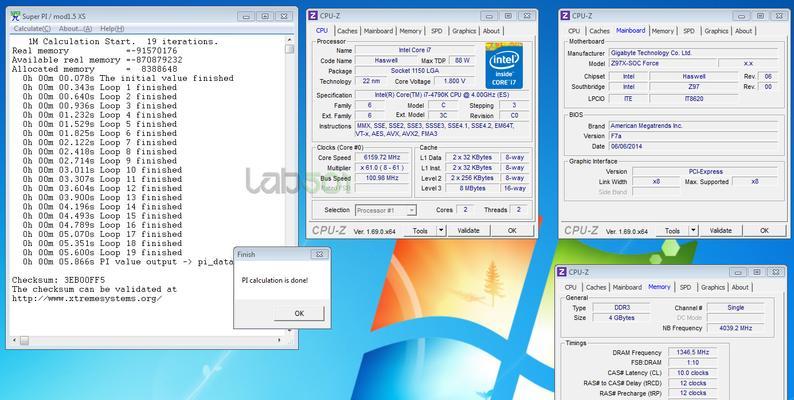Screen dimensions: 794x400
Task: Click the DRAM Frequency 1346.5 MHz field
Action: coord(693,352)
